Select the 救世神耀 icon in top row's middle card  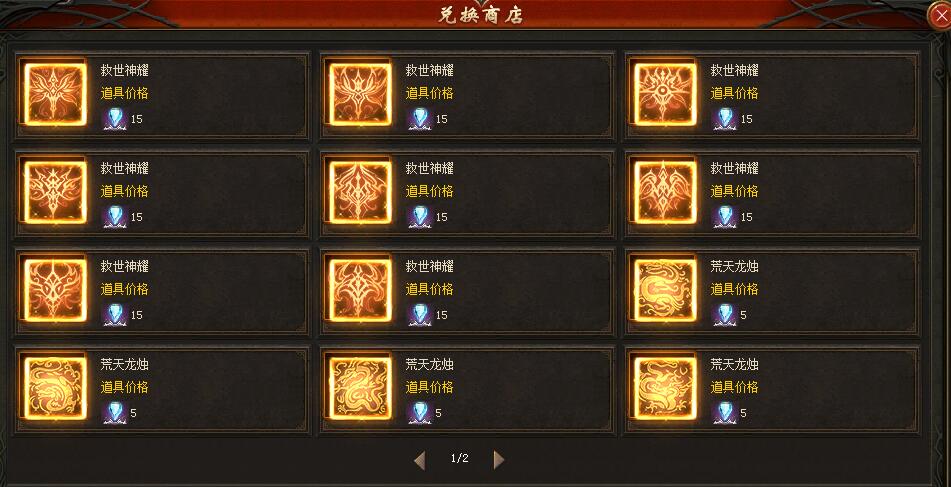pyautogui.click(x=360, y=95)
